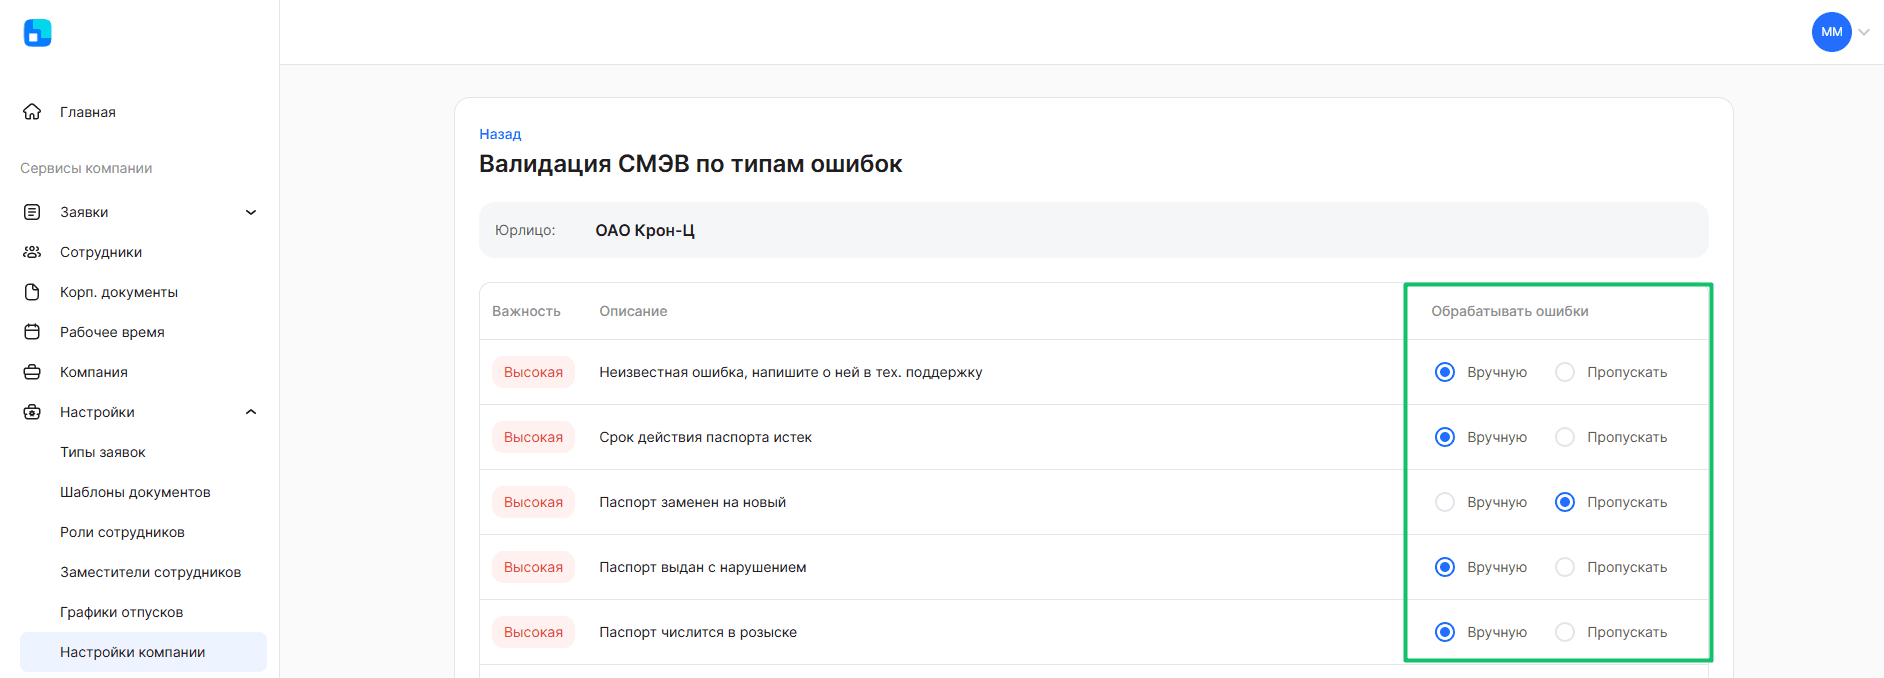Go to Главная page
This screenshot has height=678, width=1884.
tap(88, 112)
